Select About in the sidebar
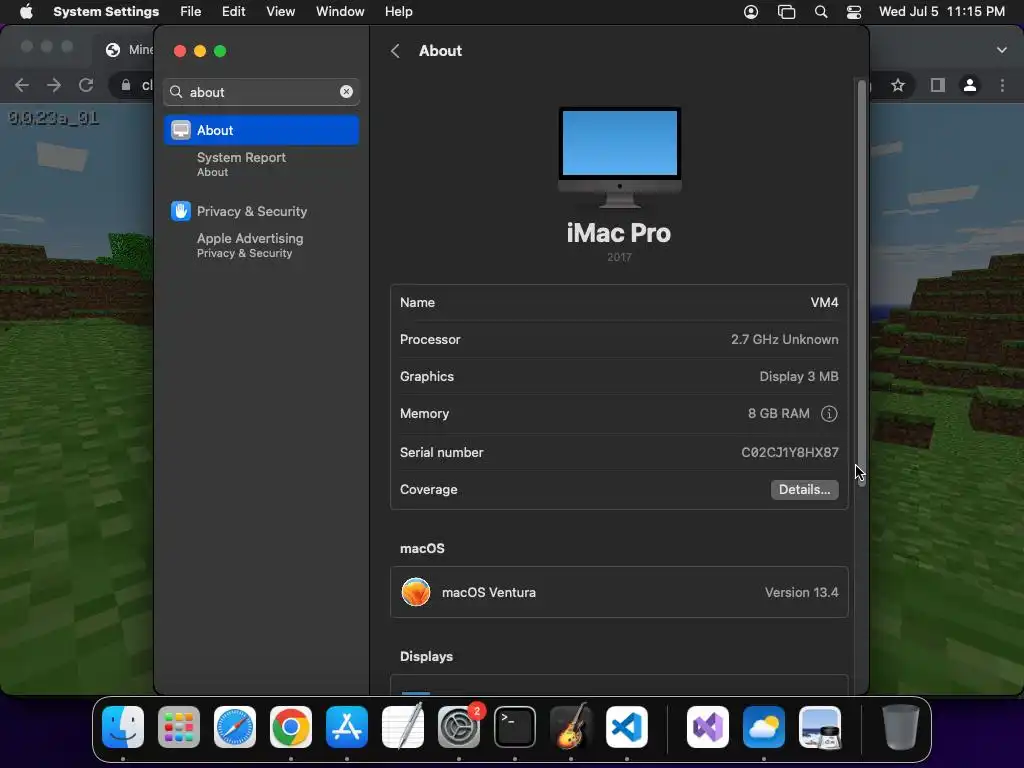 [261, 130]
